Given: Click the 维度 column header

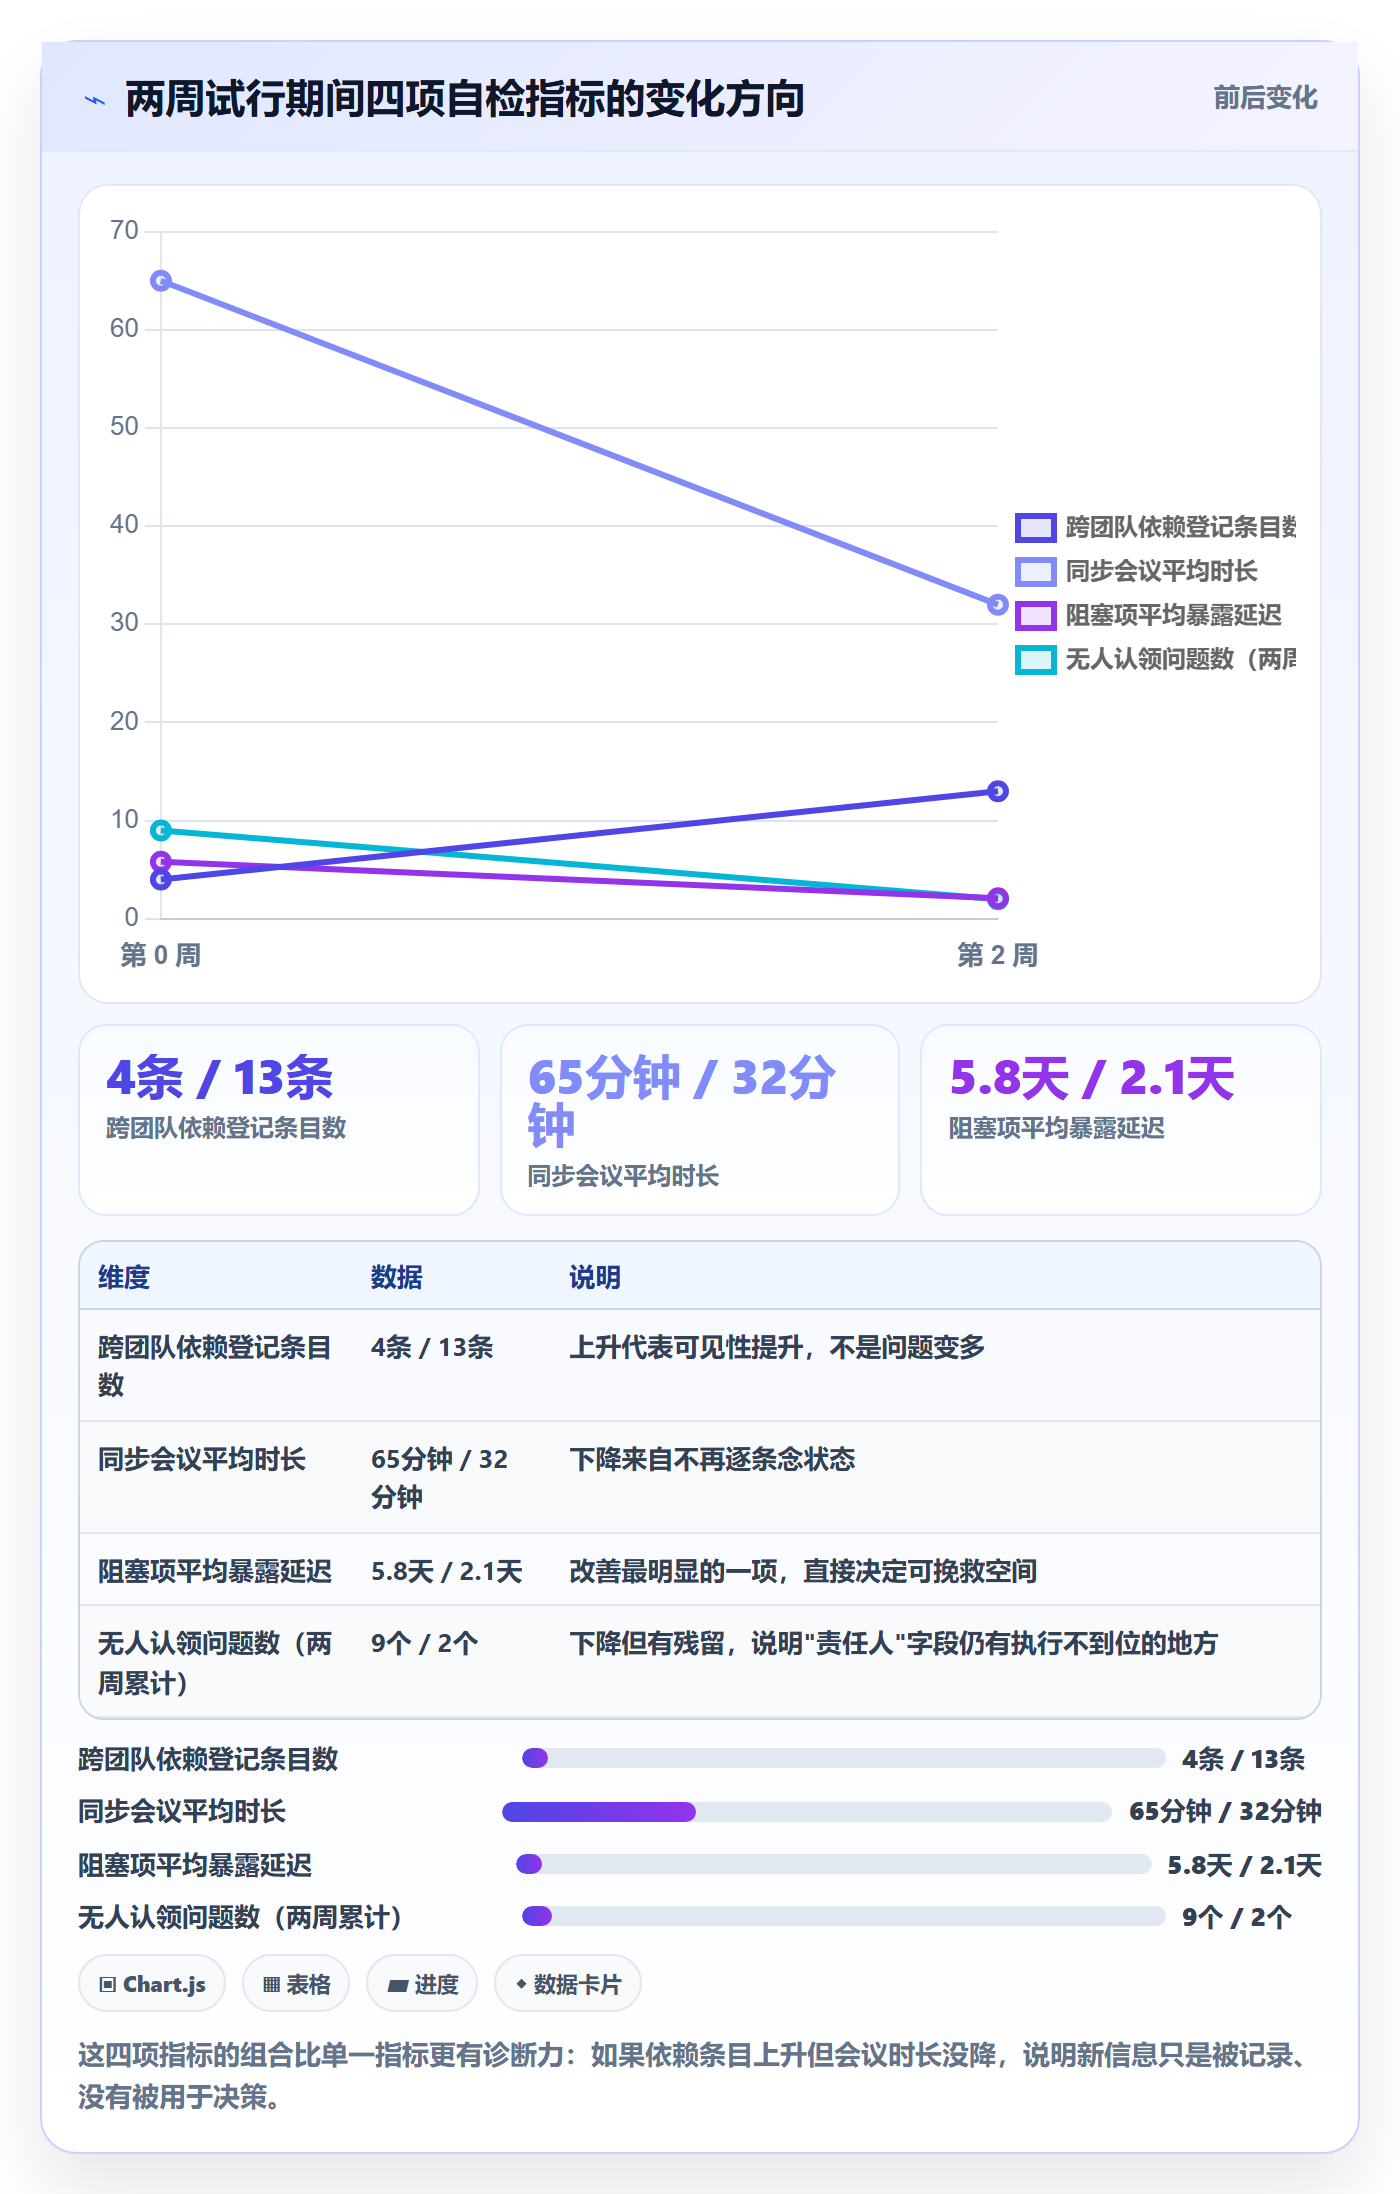Looking at the screenshot, I should click(x=124, y=1277).
